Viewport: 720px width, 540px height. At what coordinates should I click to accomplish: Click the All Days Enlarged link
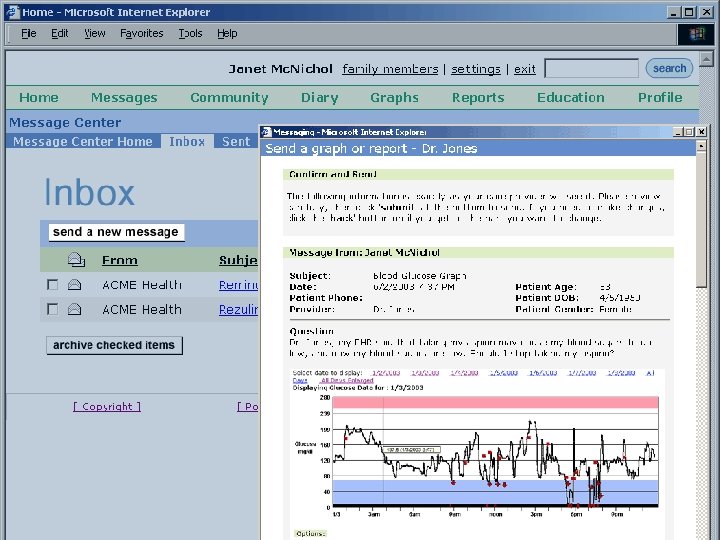pyautogui.click(x=347, y=380)
